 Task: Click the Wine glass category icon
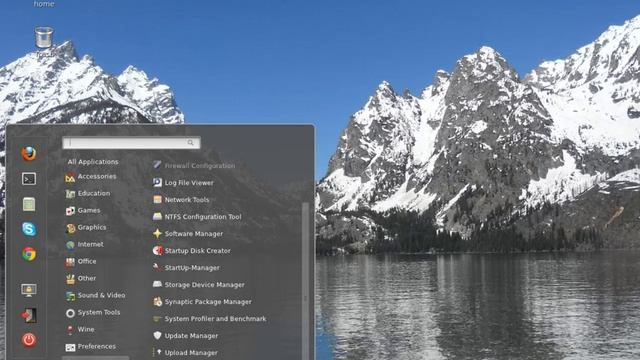click(x=70, y=330)
